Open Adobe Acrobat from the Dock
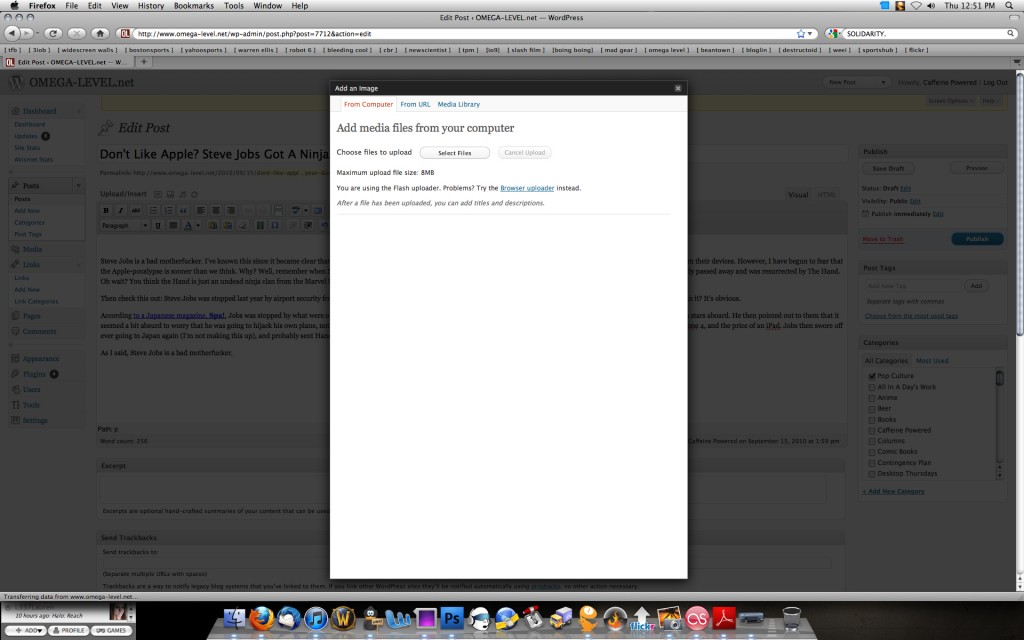This screenshot has width=1024, height=640. coord(724,618)
